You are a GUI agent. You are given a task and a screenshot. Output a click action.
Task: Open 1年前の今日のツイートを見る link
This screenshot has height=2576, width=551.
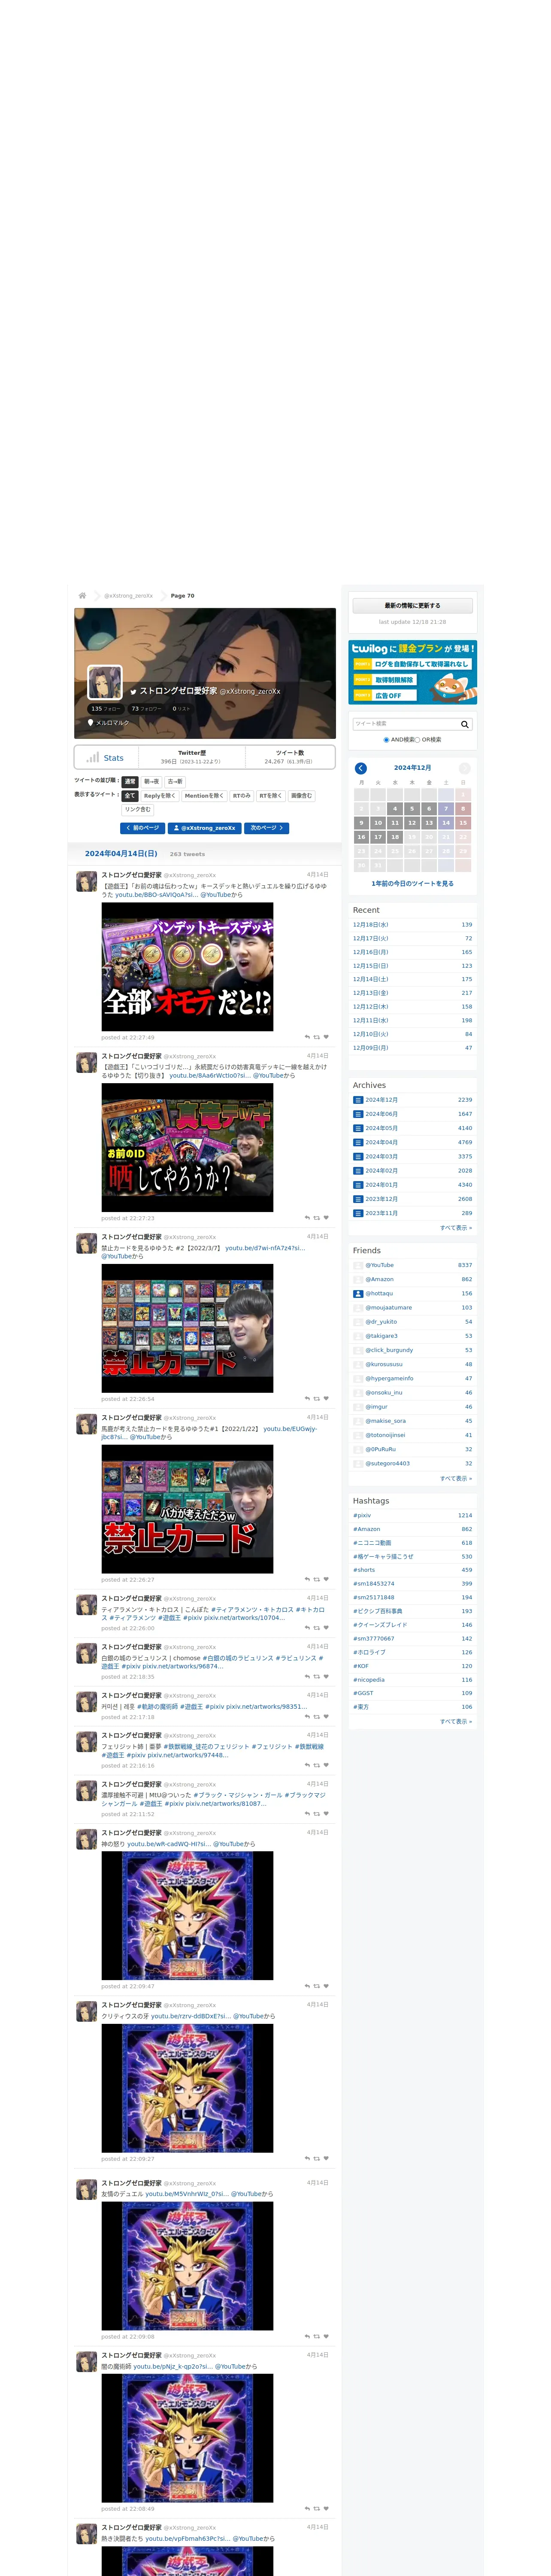point(412,884)
